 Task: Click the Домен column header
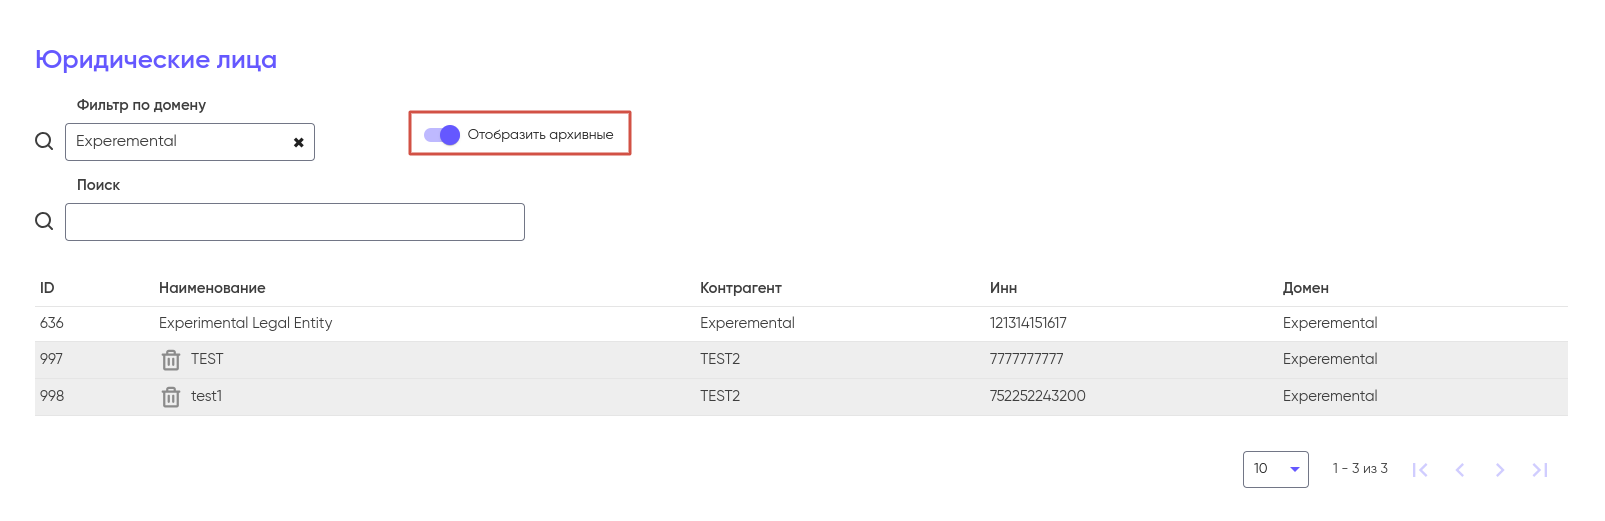click(x=1306, y=288)
